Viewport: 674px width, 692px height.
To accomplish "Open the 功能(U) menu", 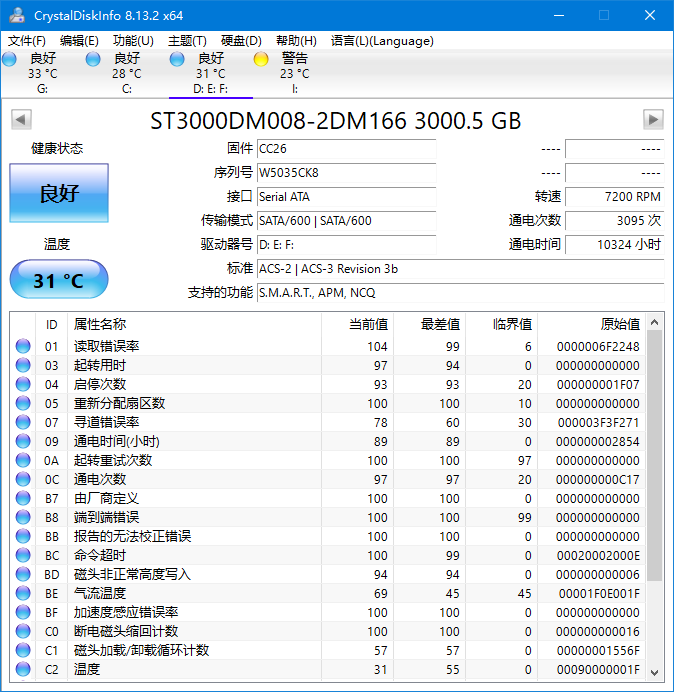I will (133, 41).
